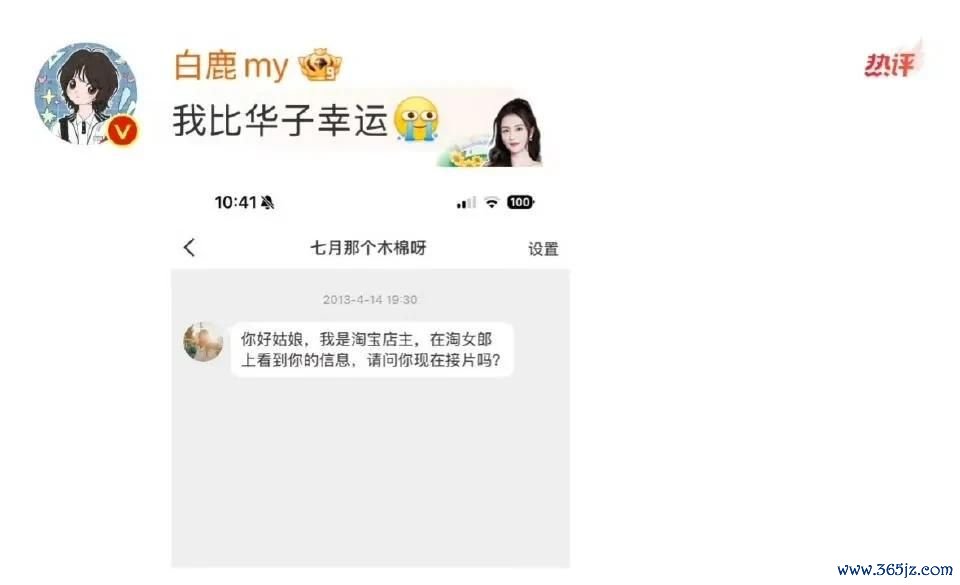Image resolution: width=960 pixels, height=585 pixels.
Task: Open the 白鹿 my username profile
Action: pos(231,65)
